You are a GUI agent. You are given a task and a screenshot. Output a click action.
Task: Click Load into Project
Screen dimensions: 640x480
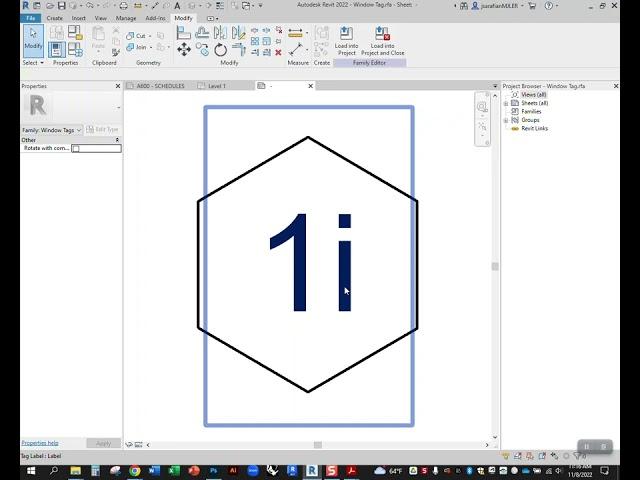(x=346, y=41)
